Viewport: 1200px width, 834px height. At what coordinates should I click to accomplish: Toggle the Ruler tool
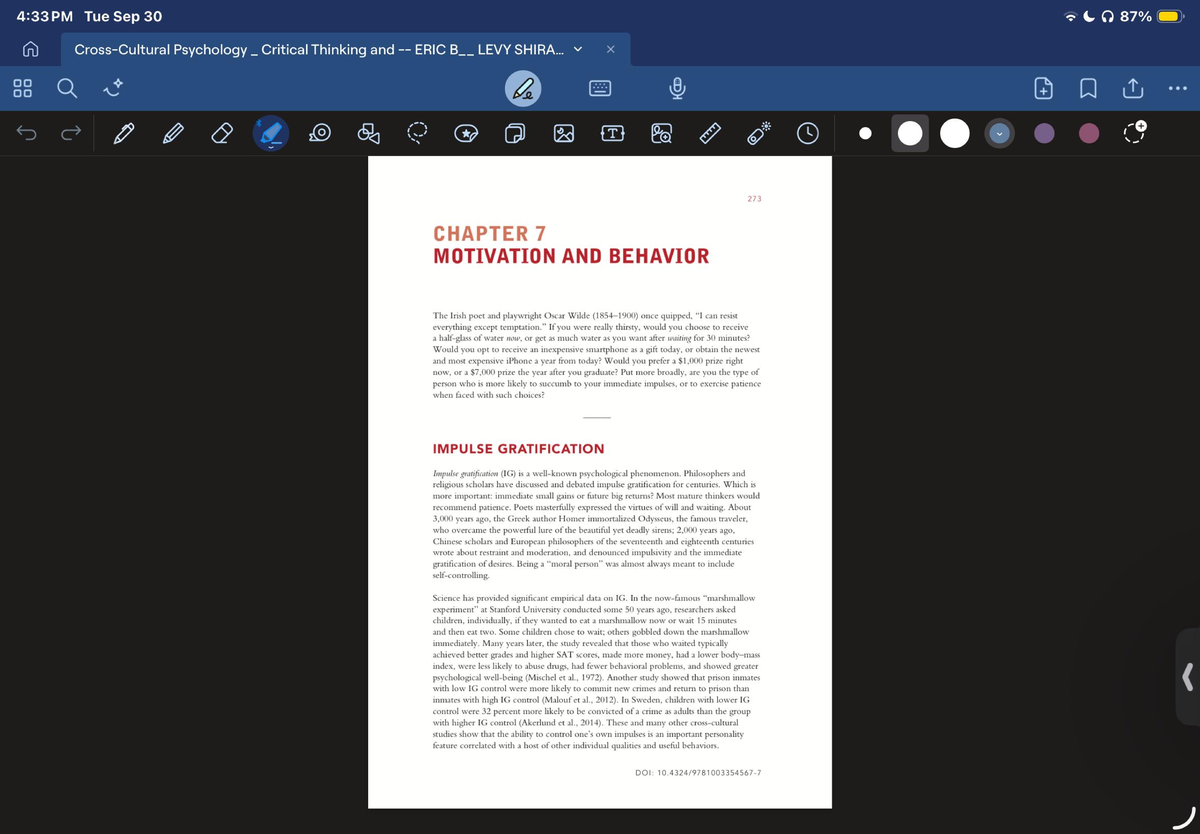click(710, 133)
